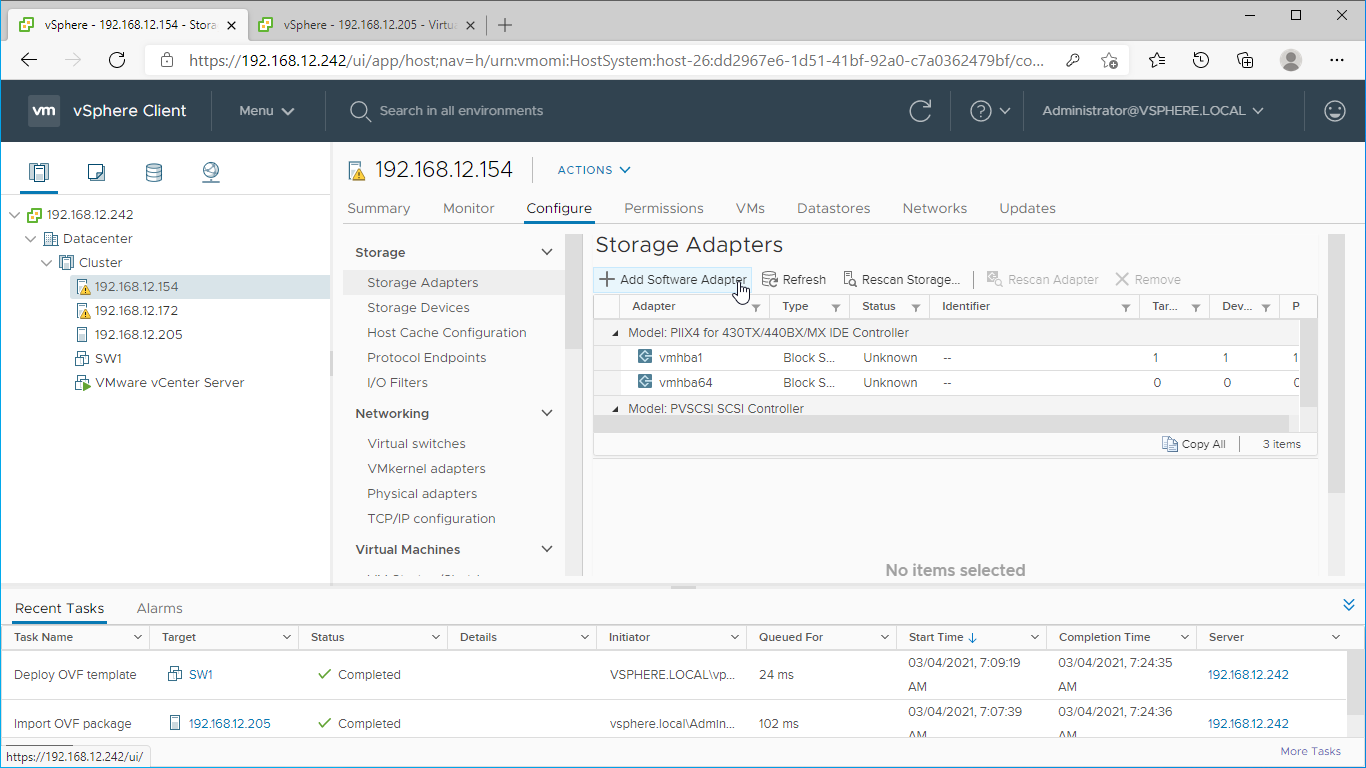Viewport: 1366px width, 768px height.
Task: Click the saved password key icon
Action: pyautogui.click(x=1073, y=60)
